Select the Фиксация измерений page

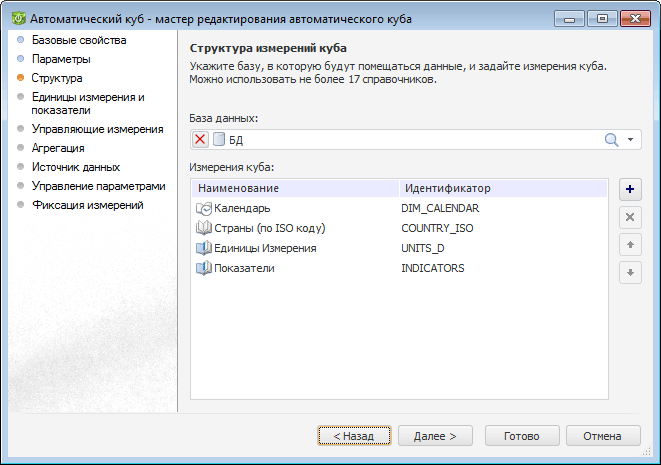(88, 205)
